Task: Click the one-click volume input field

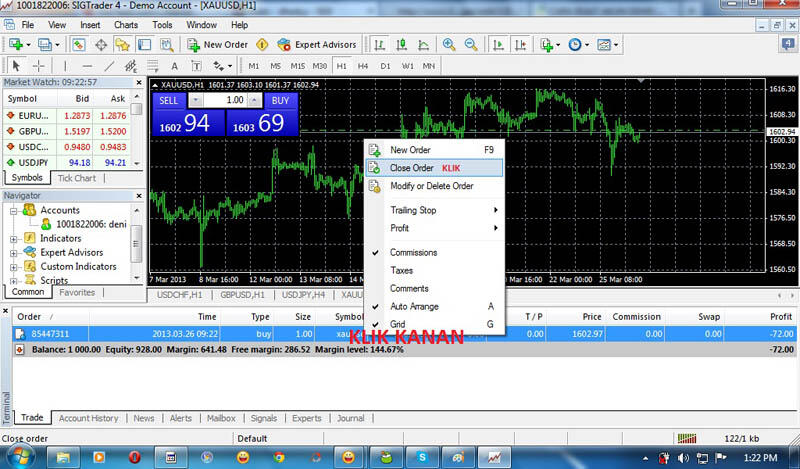Action: (226, 100)
